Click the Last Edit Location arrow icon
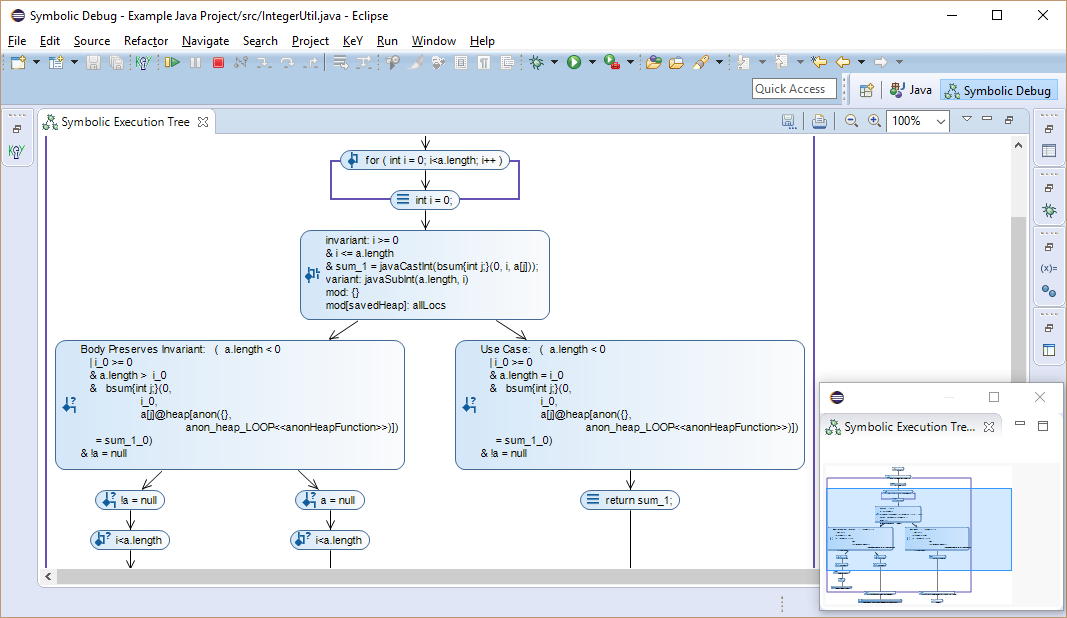The height and width of the screenshot is (618, 1067). (819, 62)
